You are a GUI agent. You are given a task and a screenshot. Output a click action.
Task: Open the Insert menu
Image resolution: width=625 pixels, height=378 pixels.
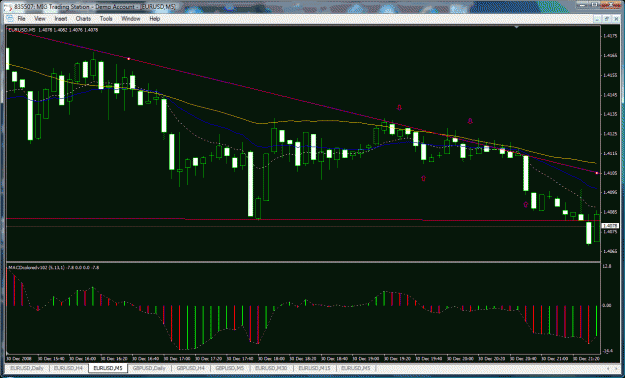pyautogui.click(x=61, y=19)
